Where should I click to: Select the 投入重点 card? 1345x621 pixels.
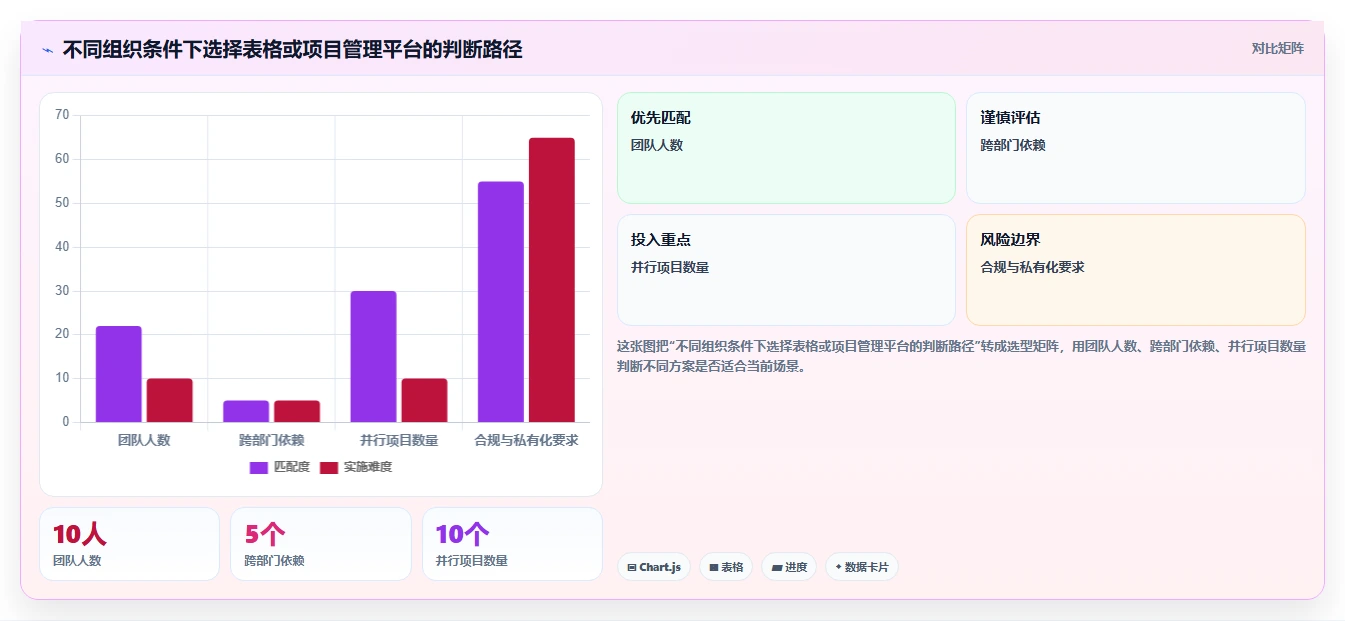pos(786,270)
